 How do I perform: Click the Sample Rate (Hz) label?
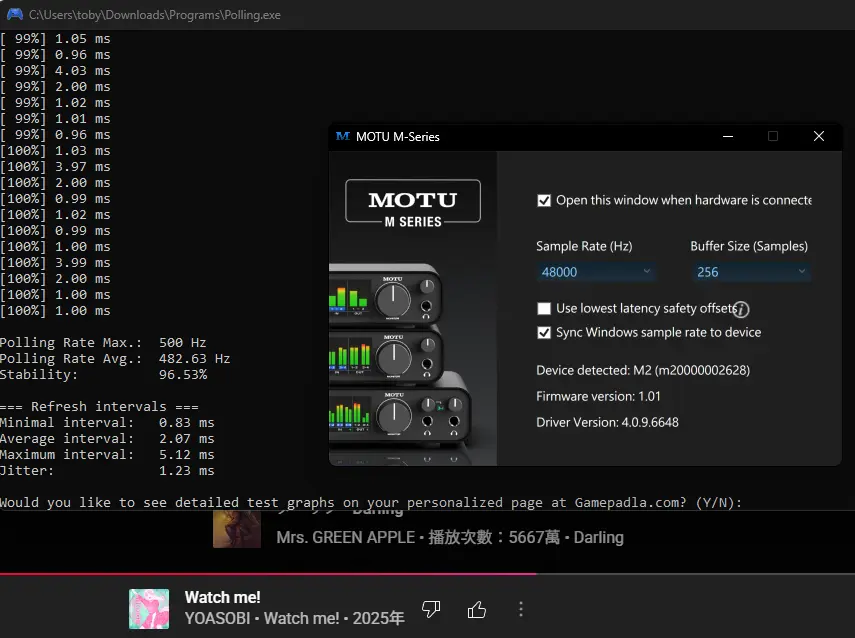click(584, 246)
